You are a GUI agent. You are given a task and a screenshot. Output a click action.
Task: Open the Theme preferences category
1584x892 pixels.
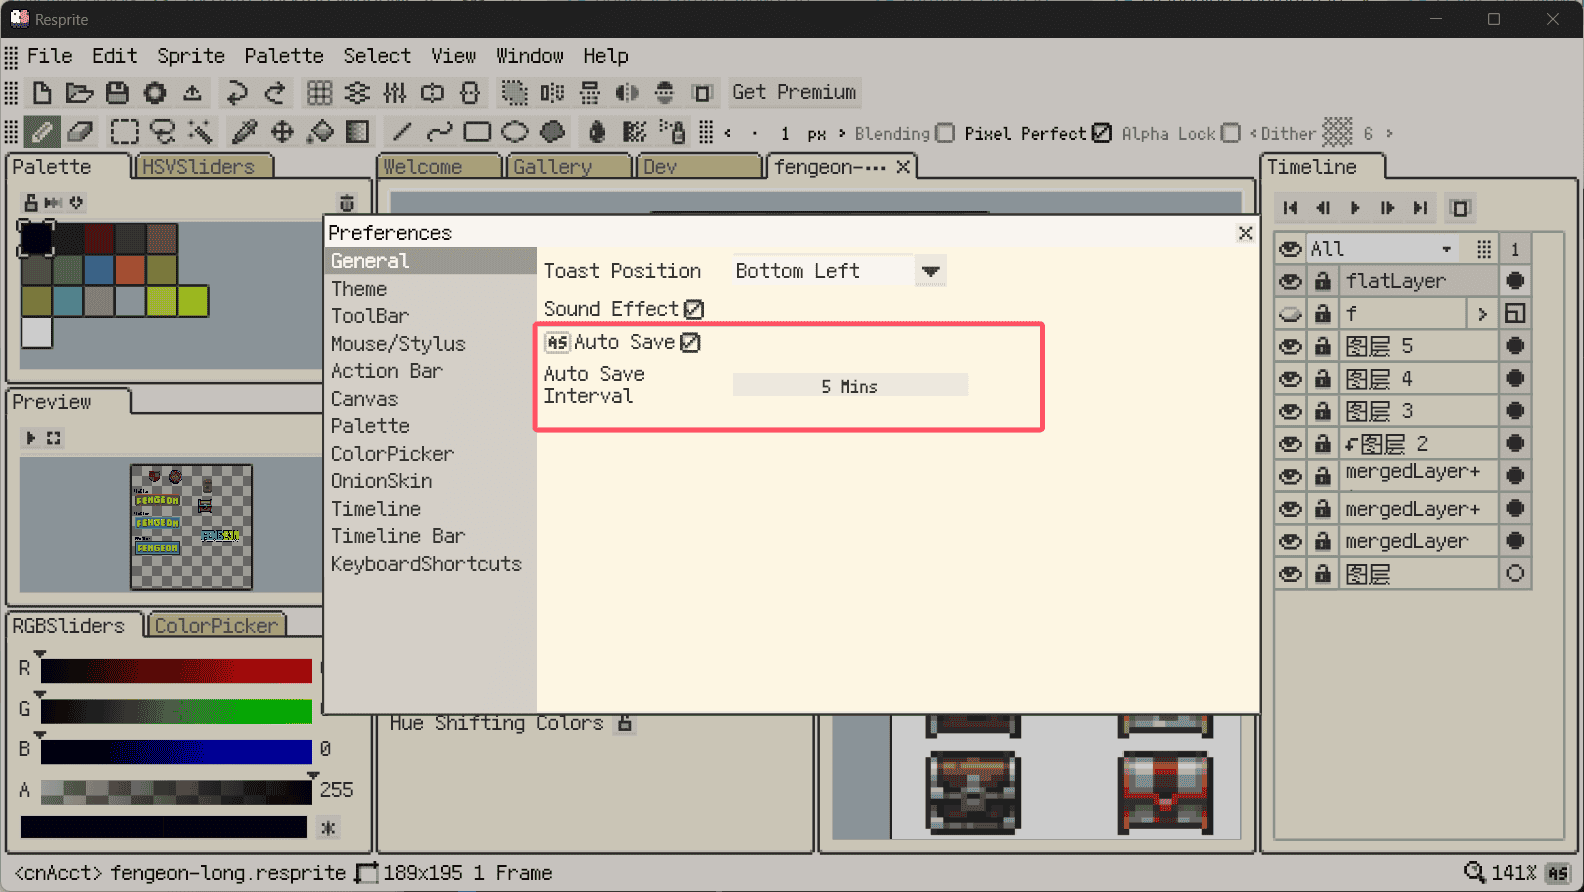[359, 289]
